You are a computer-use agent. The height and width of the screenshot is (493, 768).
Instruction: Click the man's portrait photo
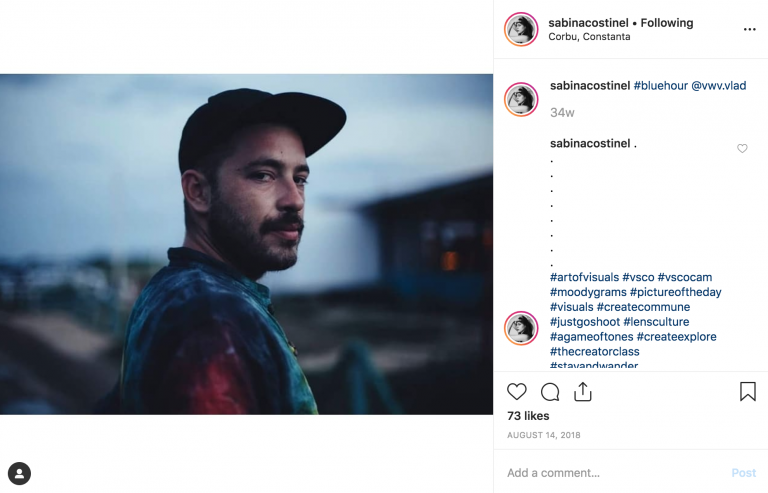[246, 244]
